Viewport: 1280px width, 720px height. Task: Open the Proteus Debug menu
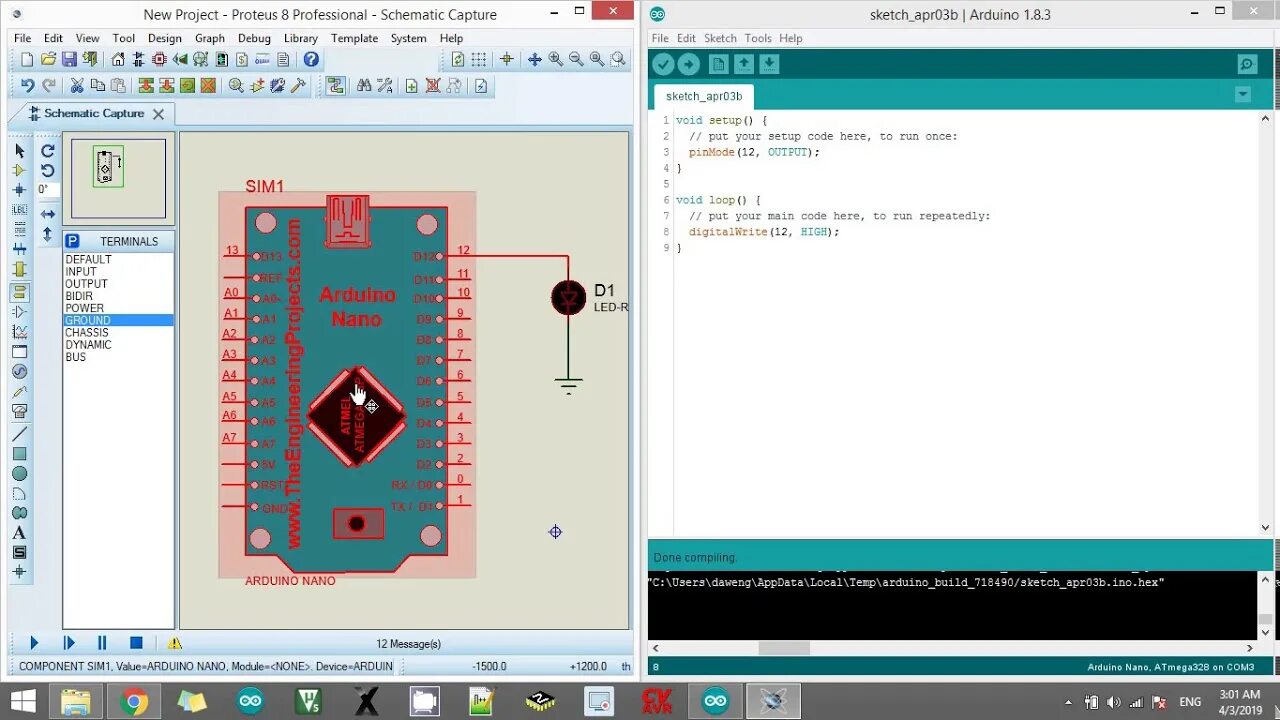[x=254, y=38]
